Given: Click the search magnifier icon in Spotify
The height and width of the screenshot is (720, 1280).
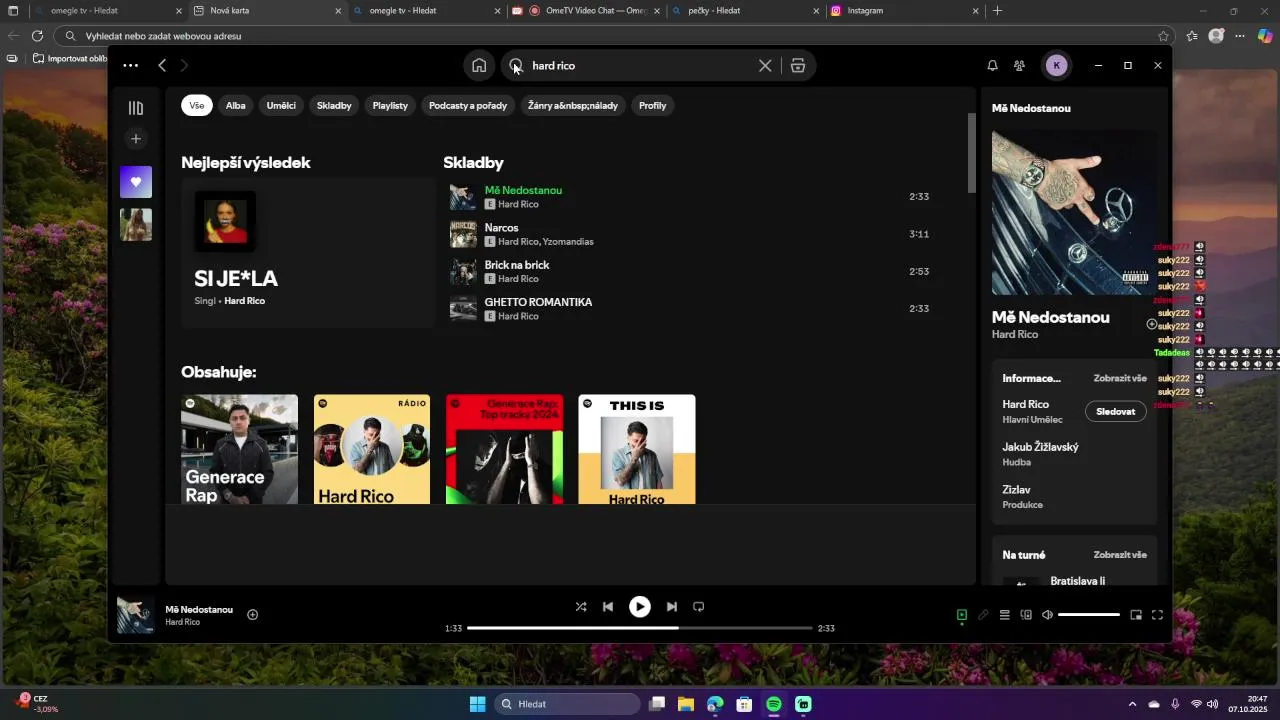Looking at the screenshot, I should pyautogui.click(x=516, y=66).
